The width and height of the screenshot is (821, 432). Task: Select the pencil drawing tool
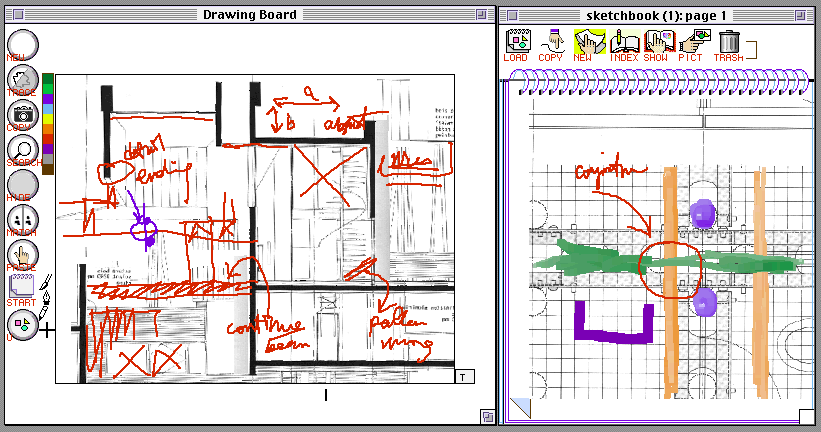[x=45, y=313]
